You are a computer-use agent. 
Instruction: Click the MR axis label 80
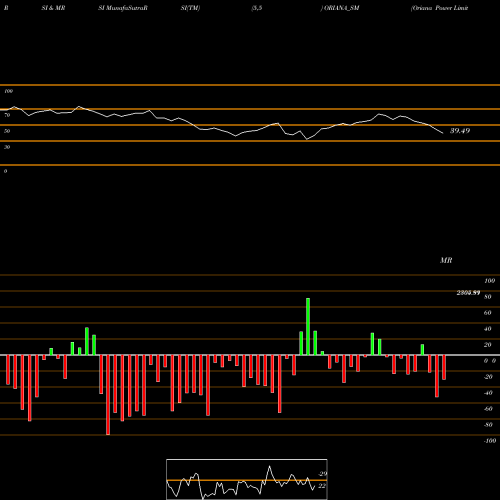pyautogui.click(x=488, y=297)
